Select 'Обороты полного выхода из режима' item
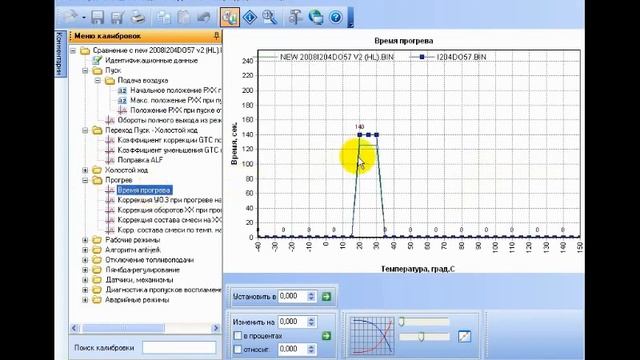The image size is (640, 360). tap(170, 120)
